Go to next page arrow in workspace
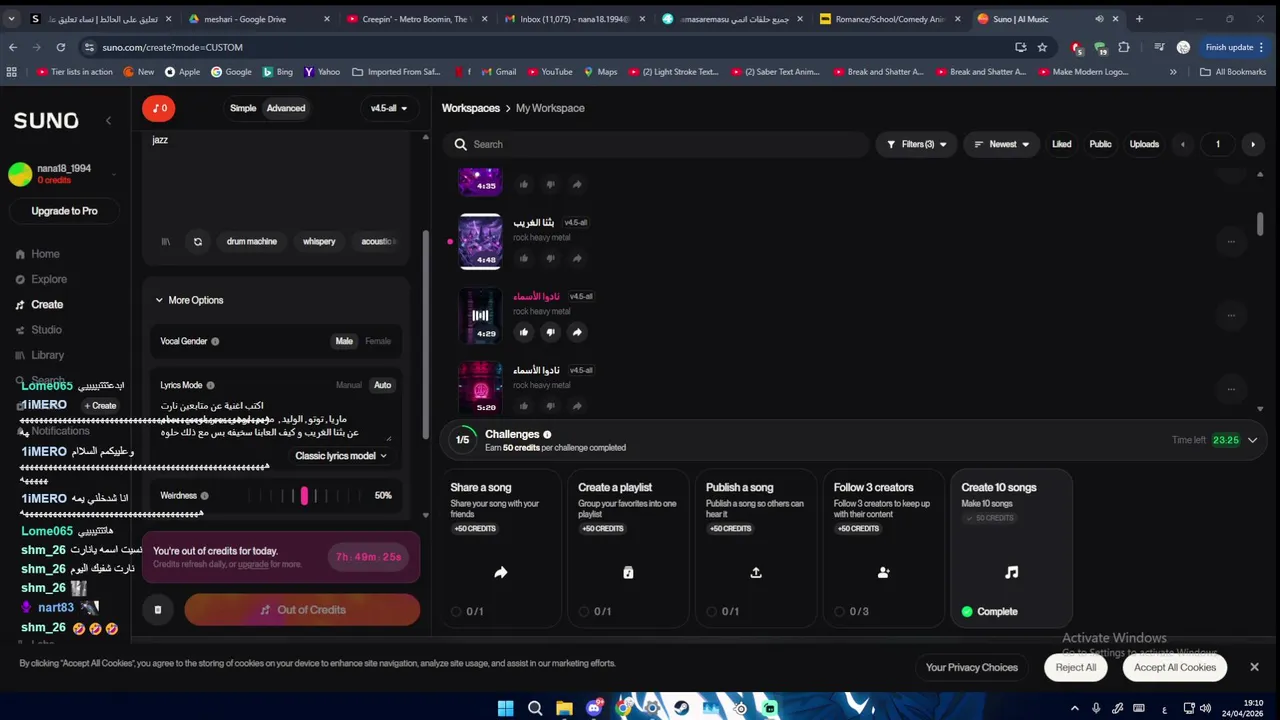This screenshot has height=720, width=1280. tap(1252, 144)
